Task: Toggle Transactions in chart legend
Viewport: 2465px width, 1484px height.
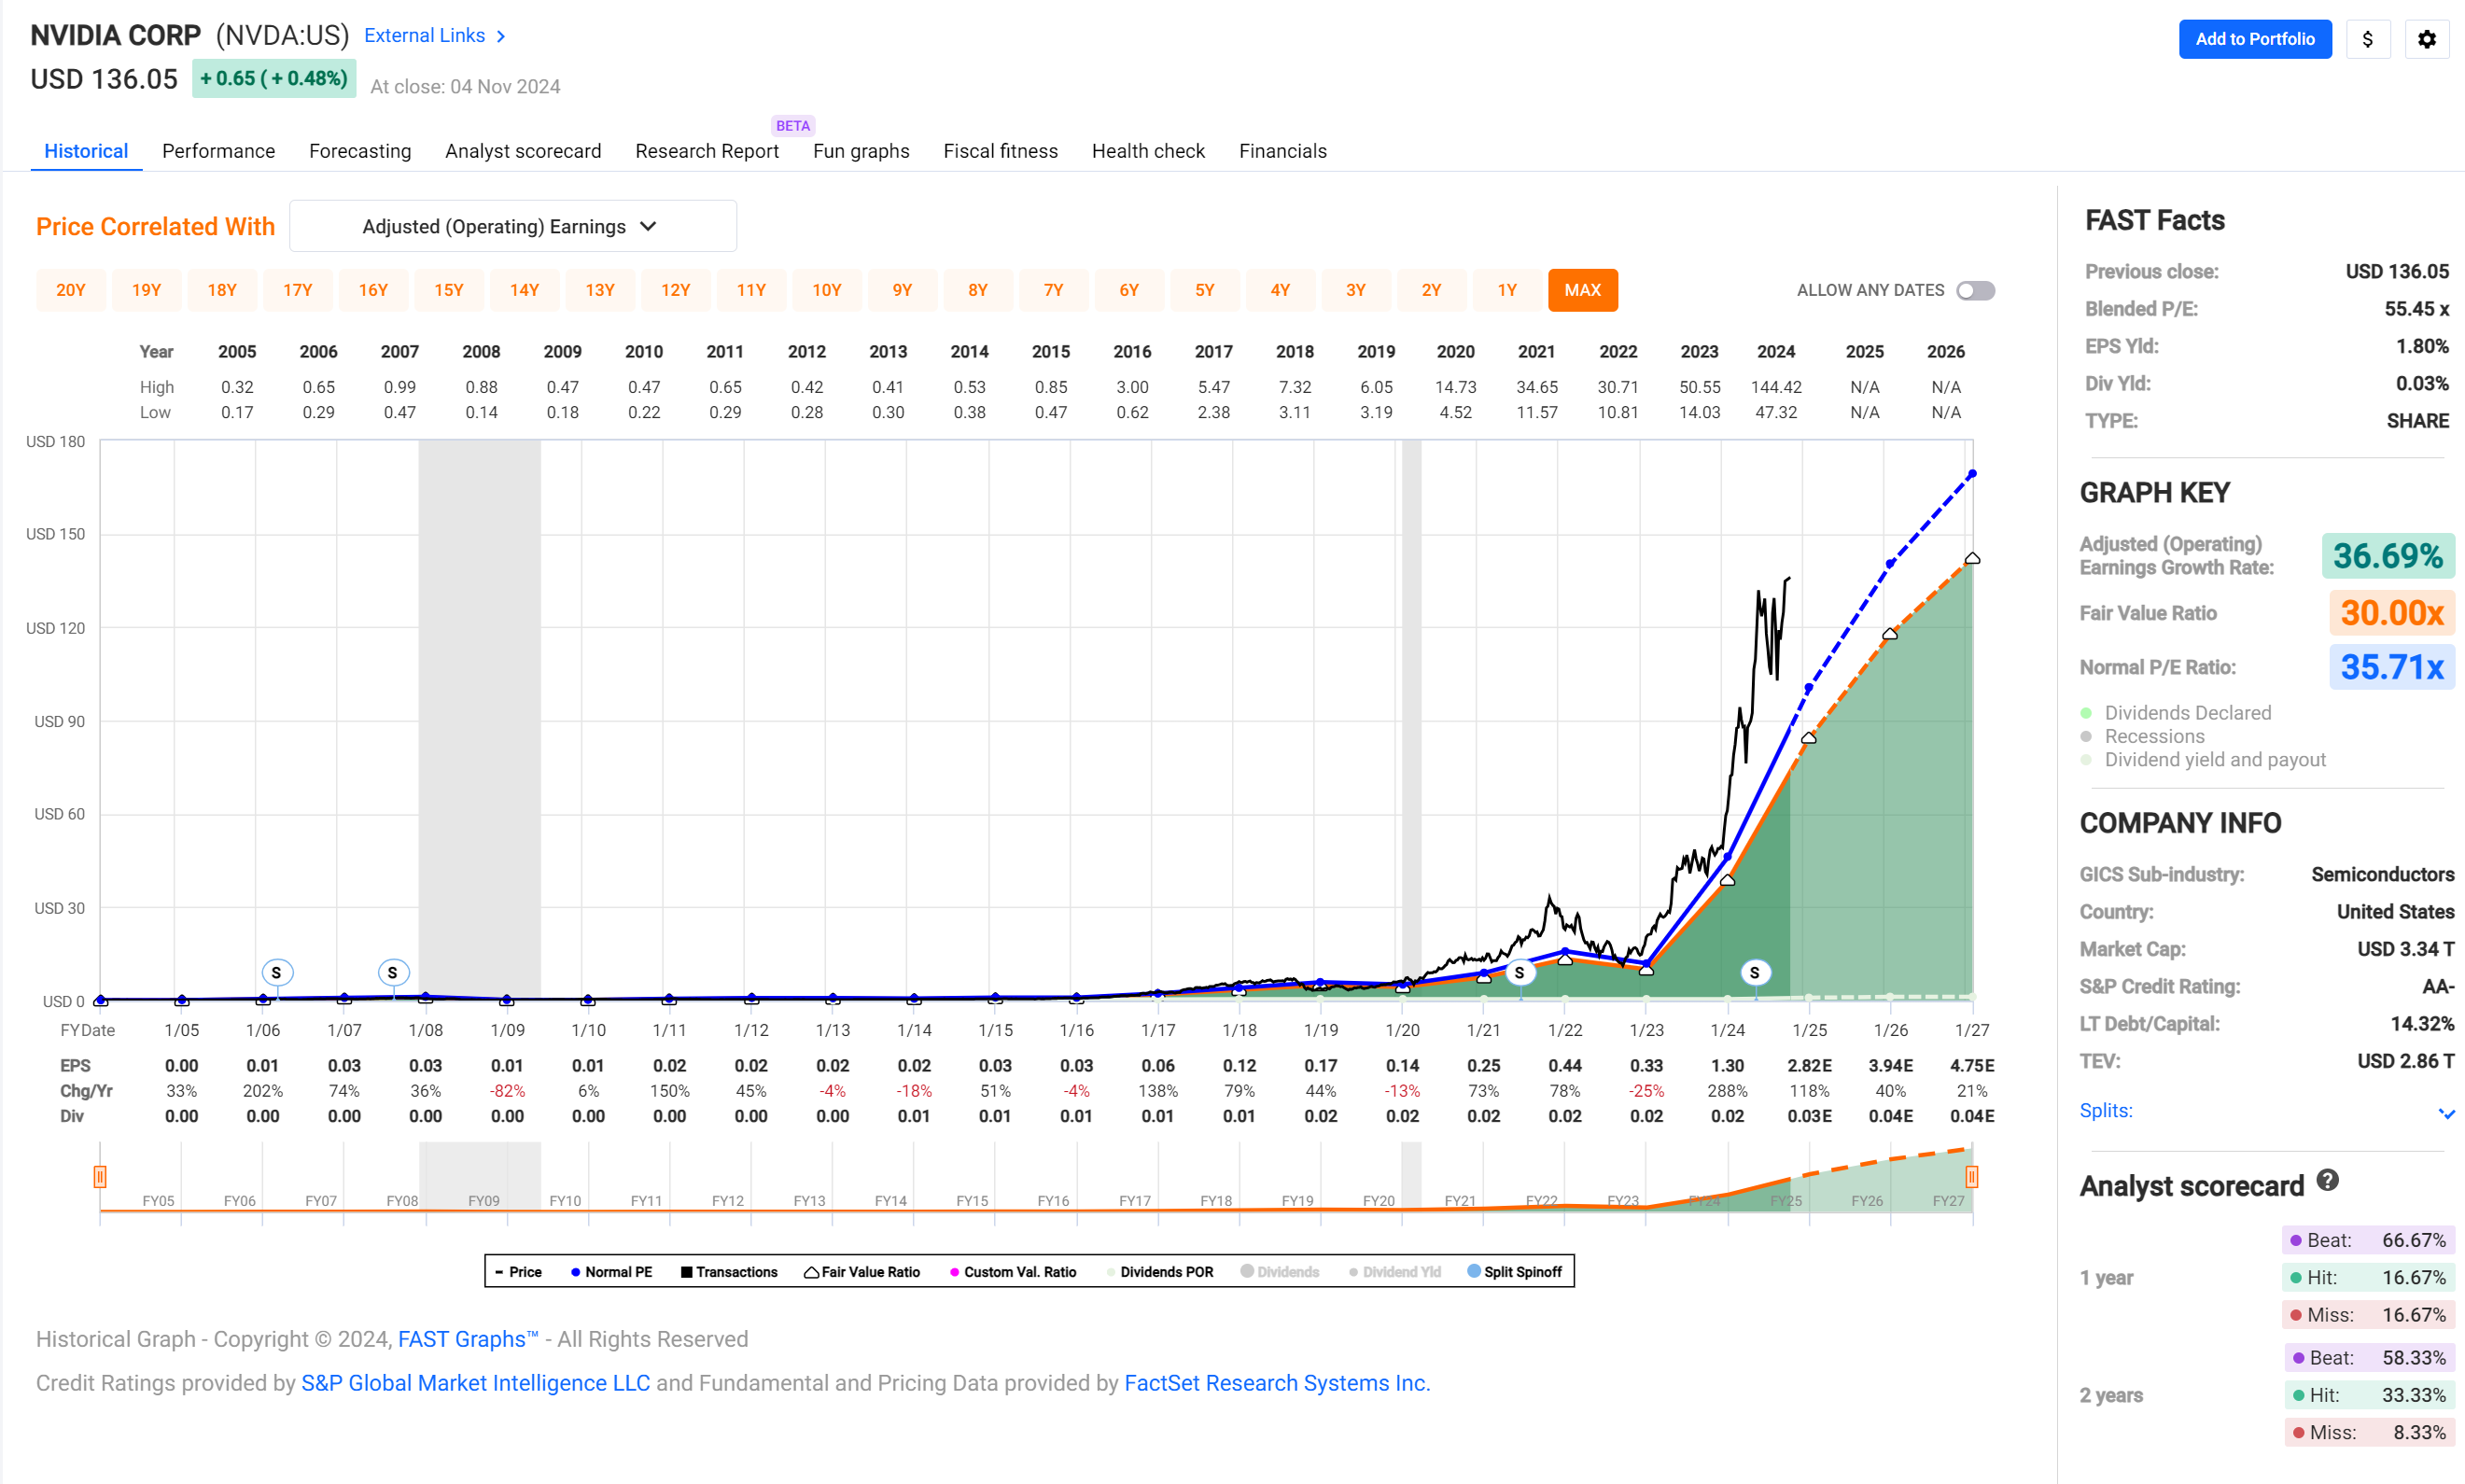Action: point(729,1272)
